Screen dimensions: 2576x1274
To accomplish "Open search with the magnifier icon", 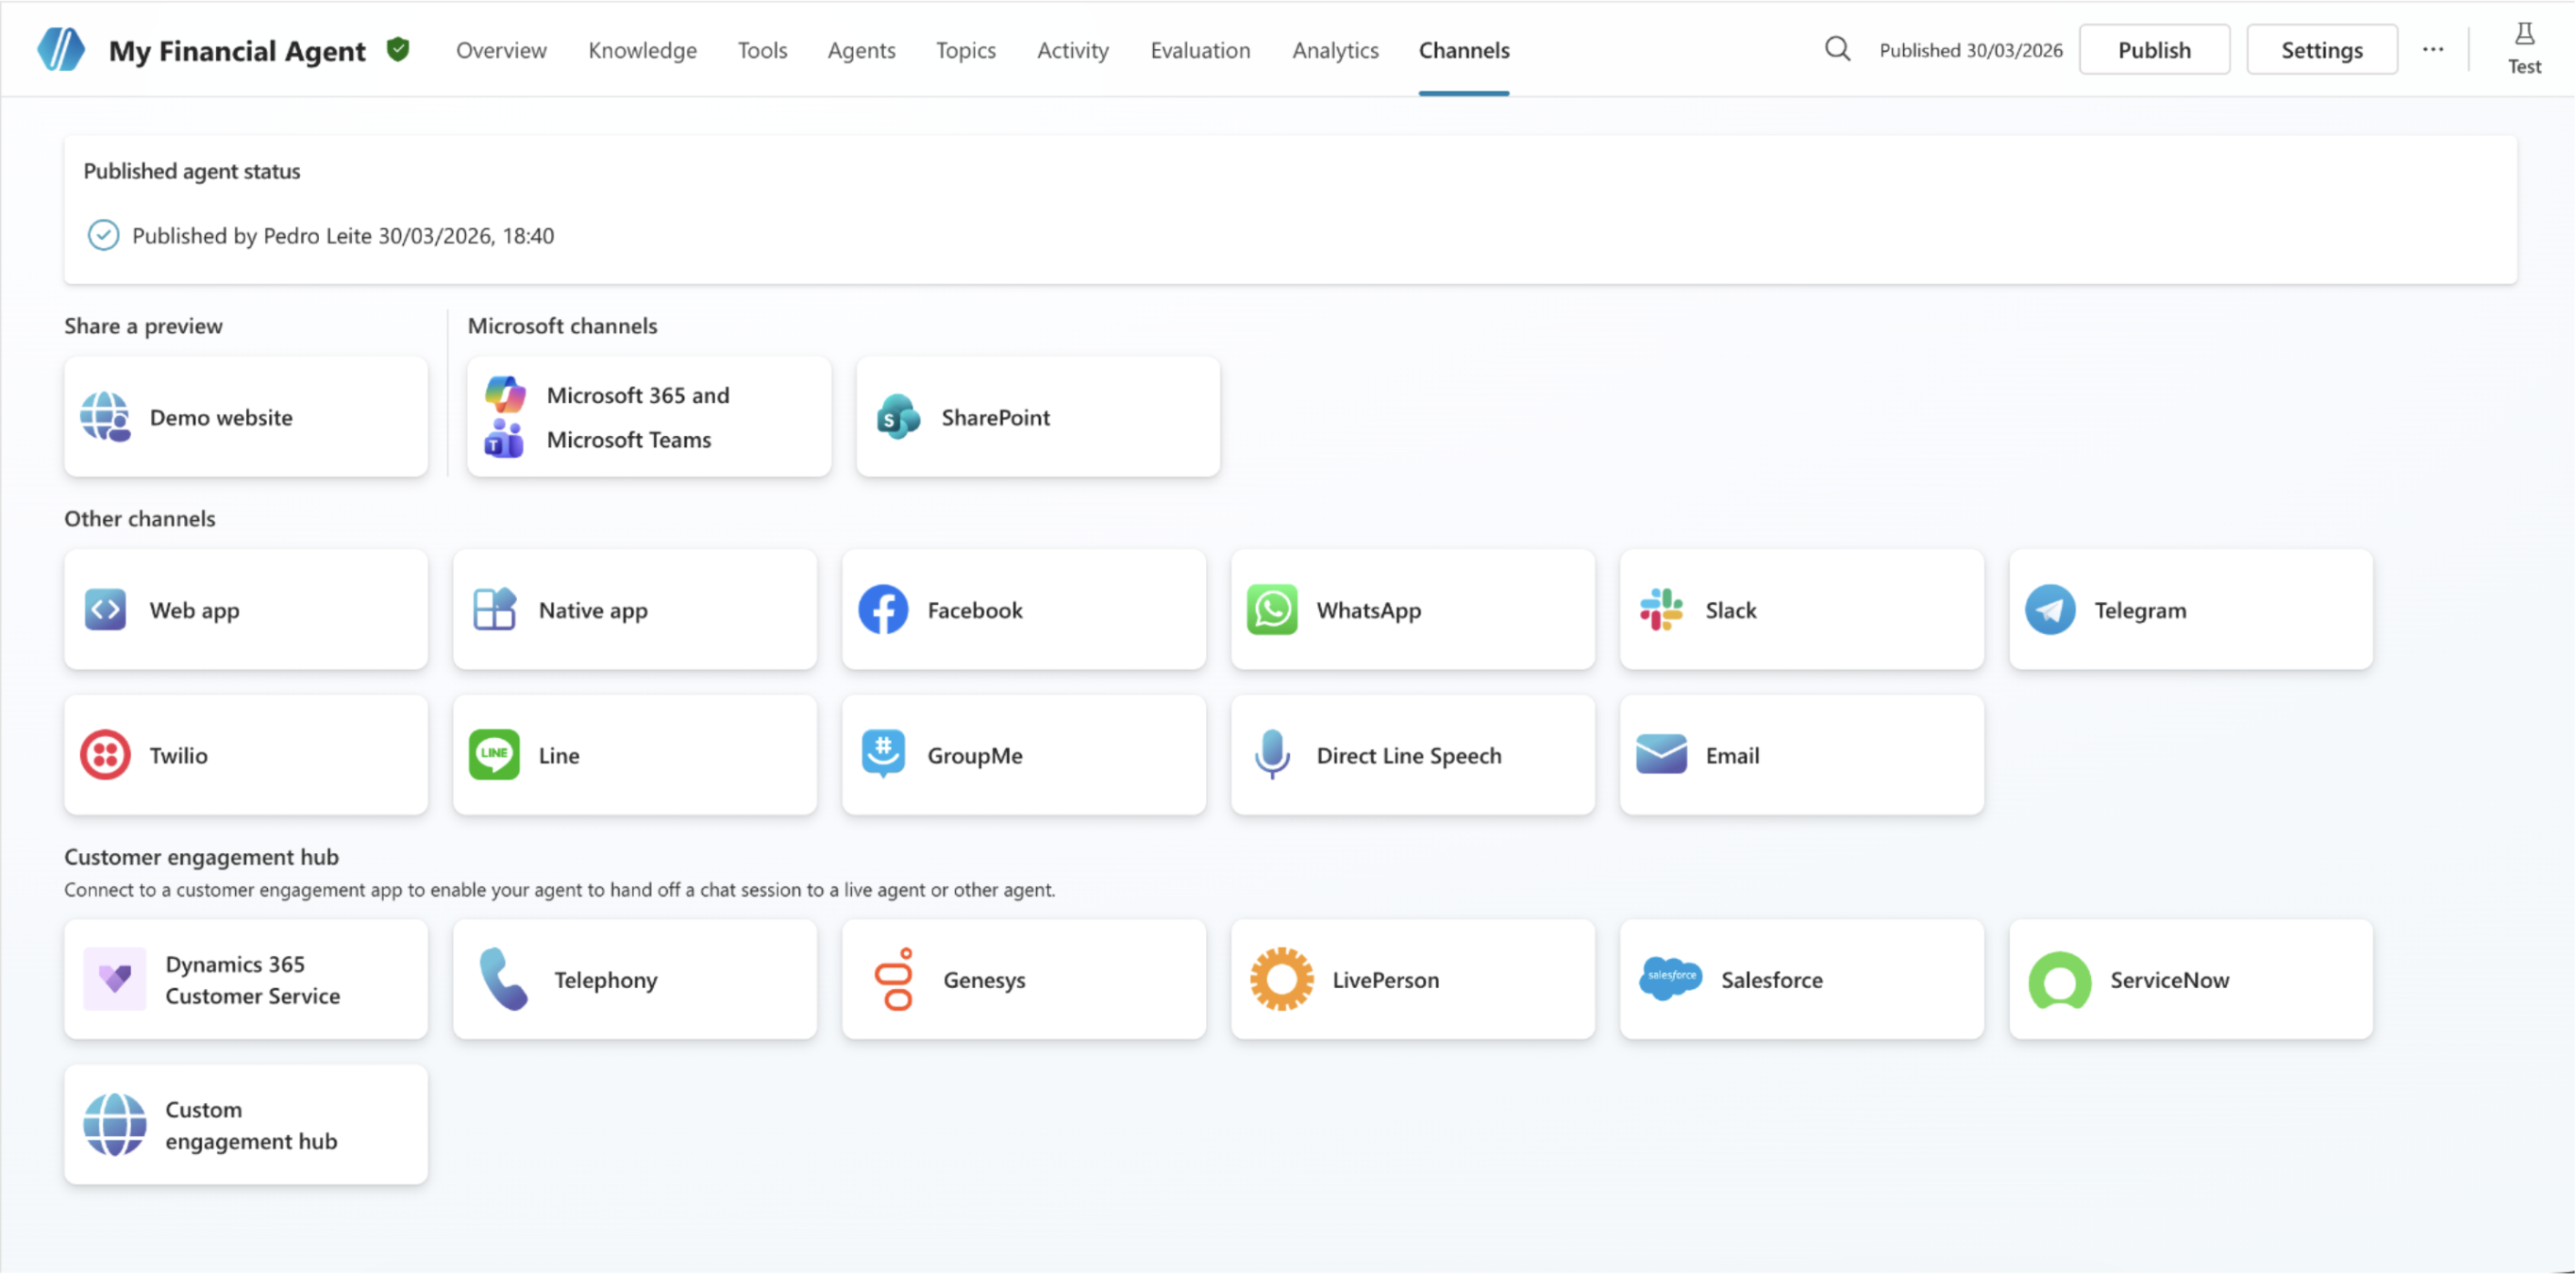I will click(1837, 49).
